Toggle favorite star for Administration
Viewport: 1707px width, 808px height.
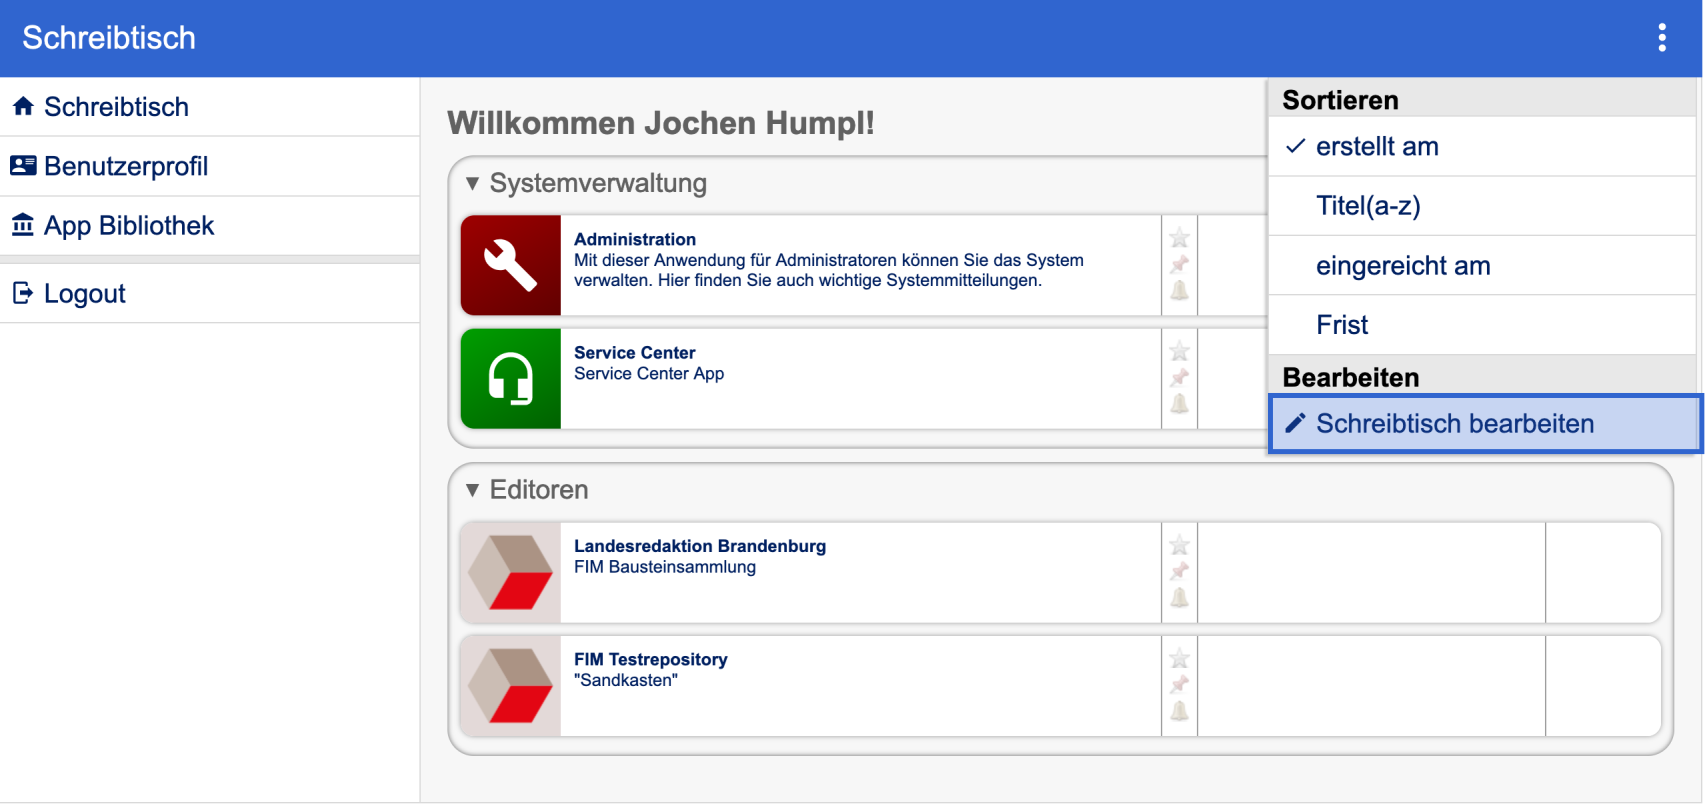click(x=1179, y=238)
